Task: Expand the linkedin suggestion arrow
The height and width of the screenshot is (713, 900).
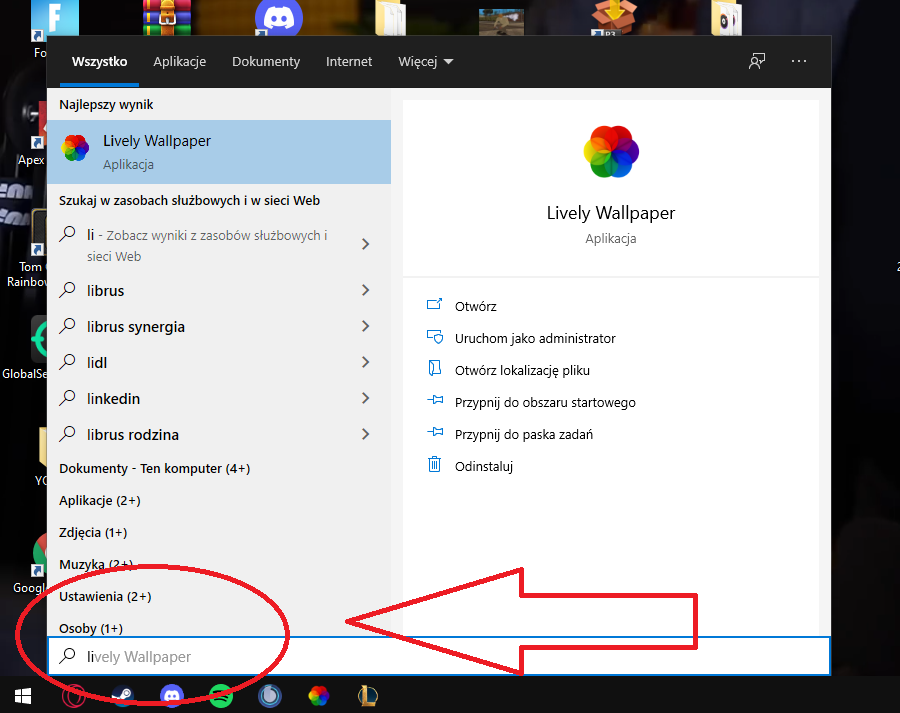Action: coord(366,398)
